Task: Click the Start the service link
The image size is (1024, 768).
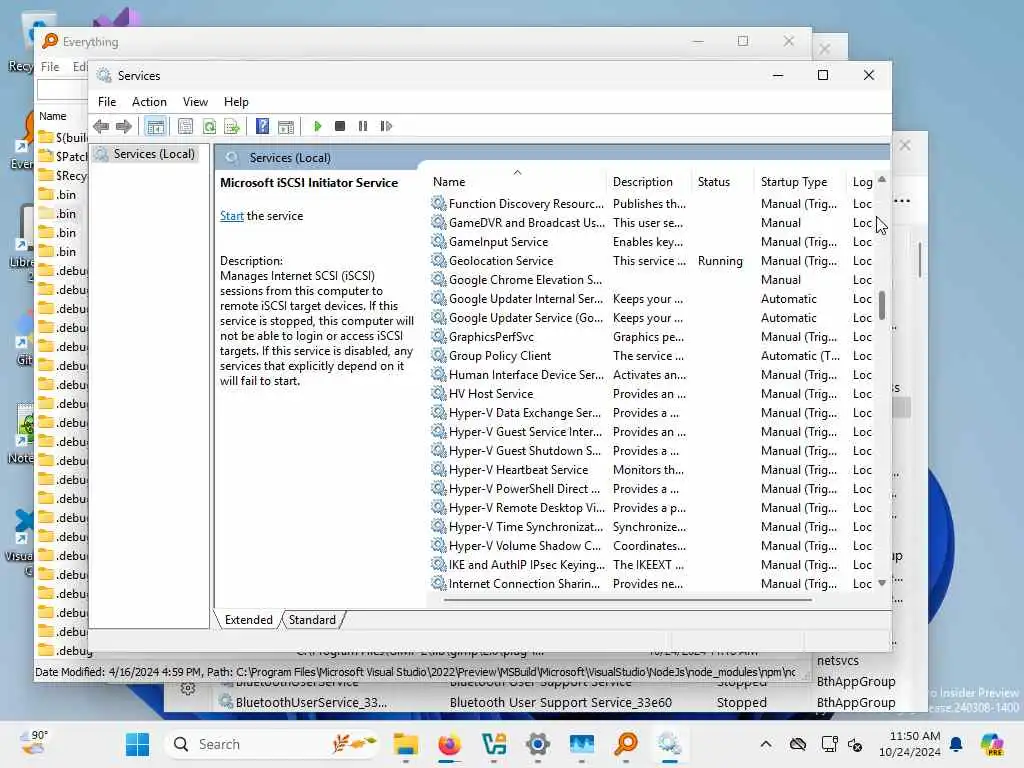Action: point(231,216)
